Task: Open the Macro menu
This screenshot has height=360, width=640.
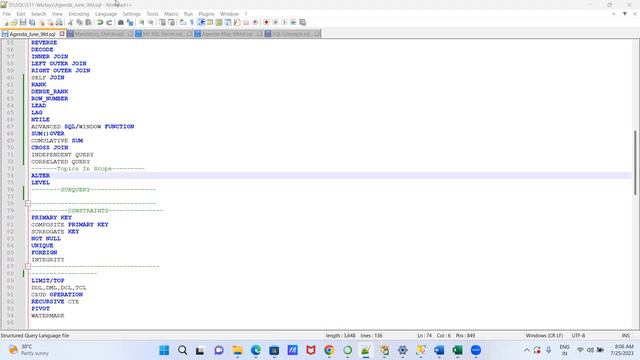Action: [171, 14]
